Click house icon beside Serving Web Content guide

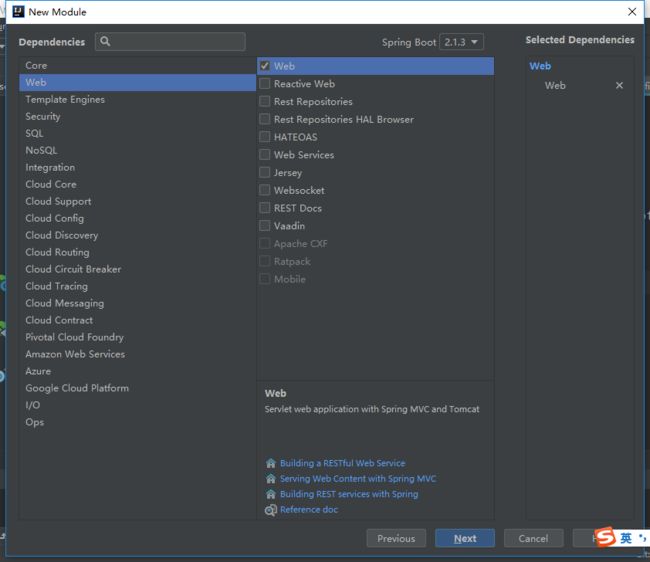[271, 479]
